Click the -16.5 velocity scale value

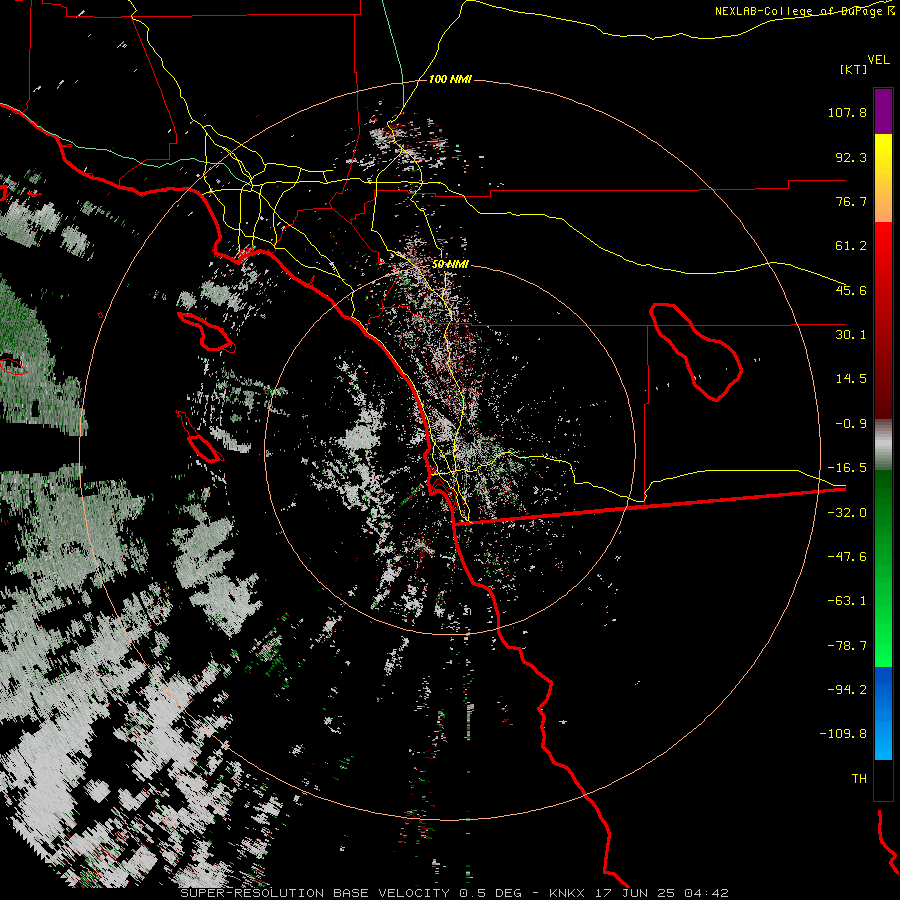847,468
